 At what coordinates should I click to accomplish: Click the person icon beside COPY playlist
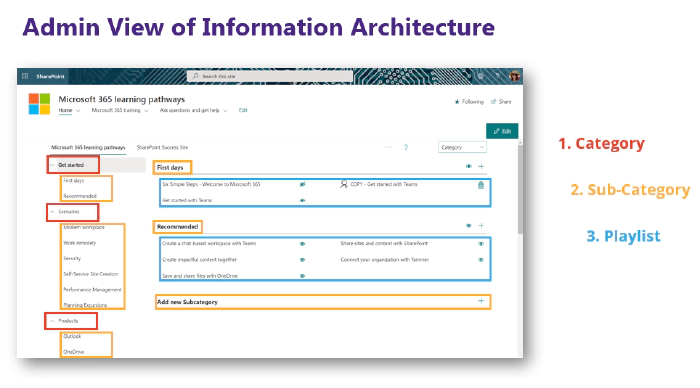pos(344,184)
